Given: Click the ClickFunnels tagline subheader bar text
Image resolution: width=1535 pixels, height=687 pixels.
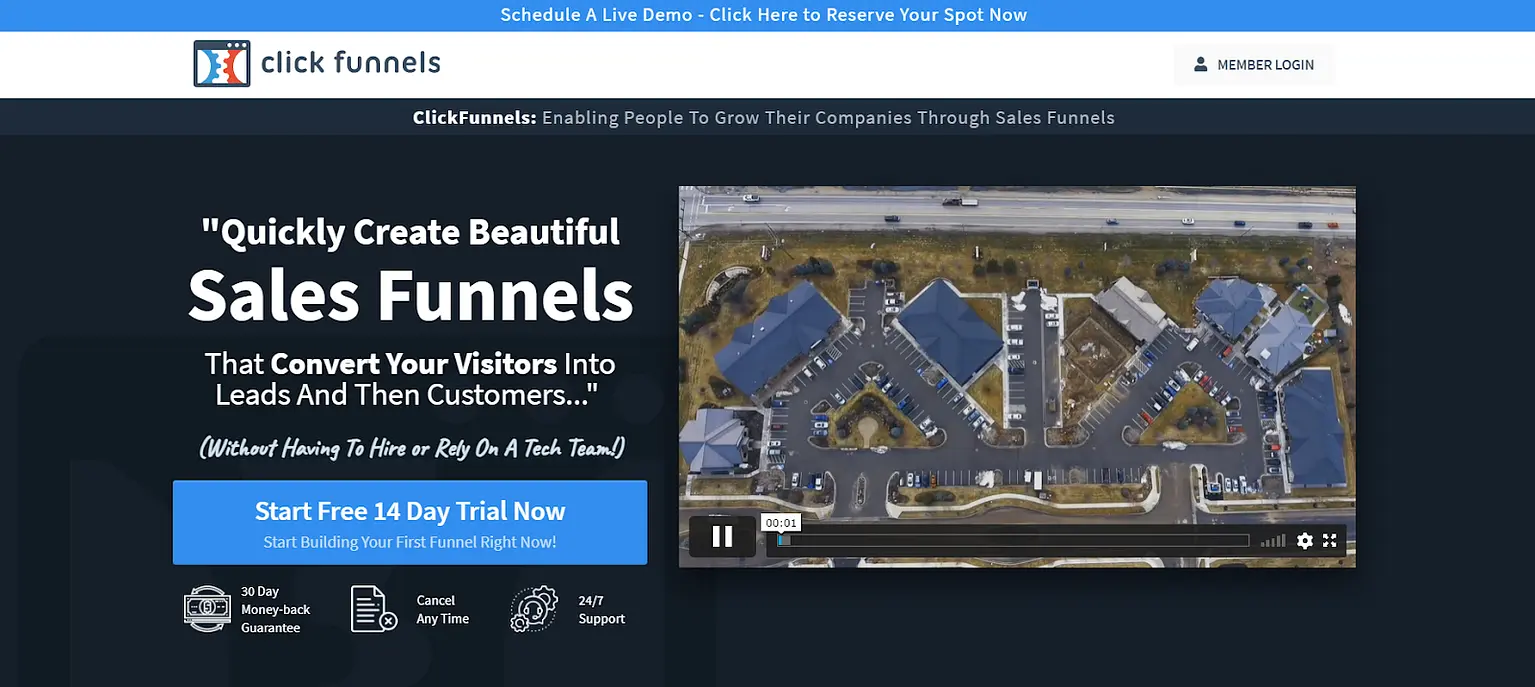Looking at the screenshot, I should (x=764, y=117).
